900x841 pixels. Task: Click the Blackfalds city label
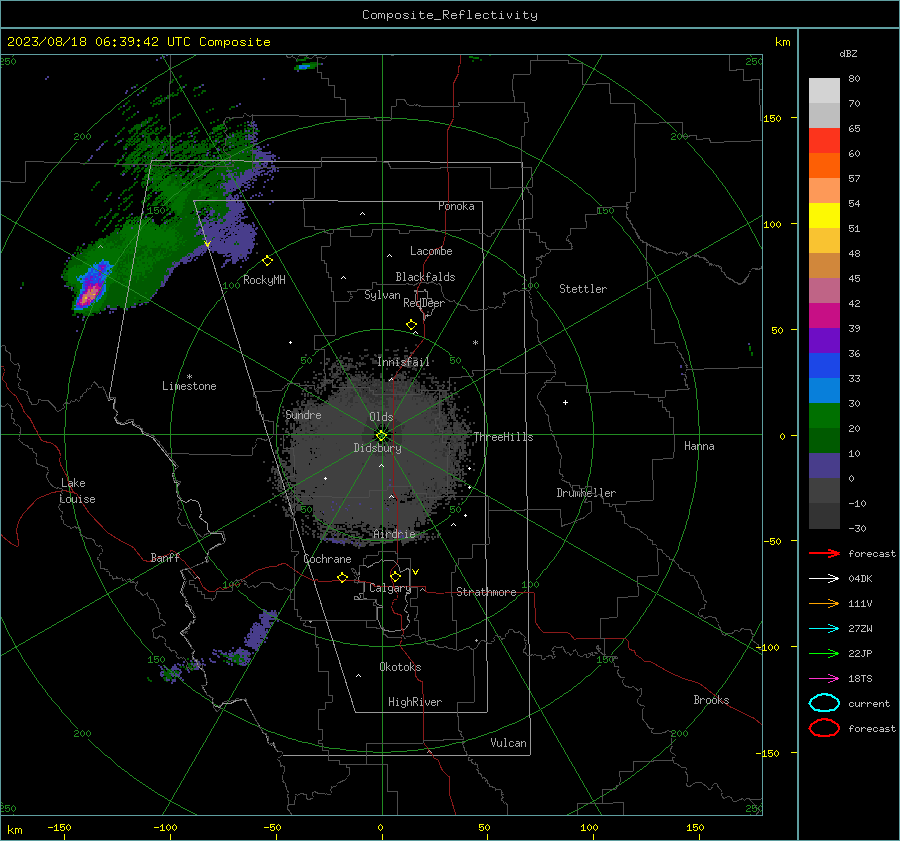[425, 277]
